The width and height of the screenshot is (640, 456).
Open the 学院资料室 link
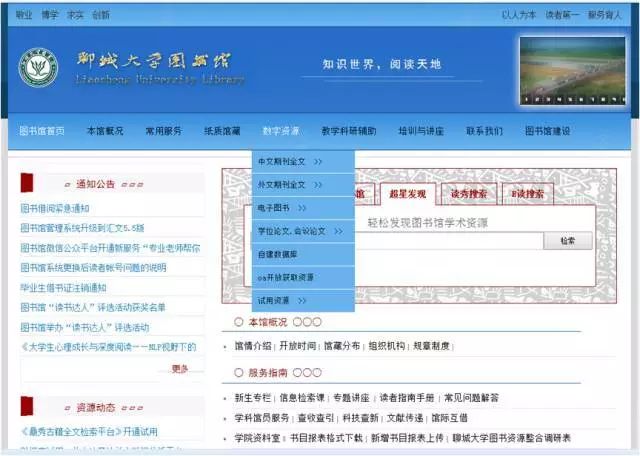[x=257, y=438]
